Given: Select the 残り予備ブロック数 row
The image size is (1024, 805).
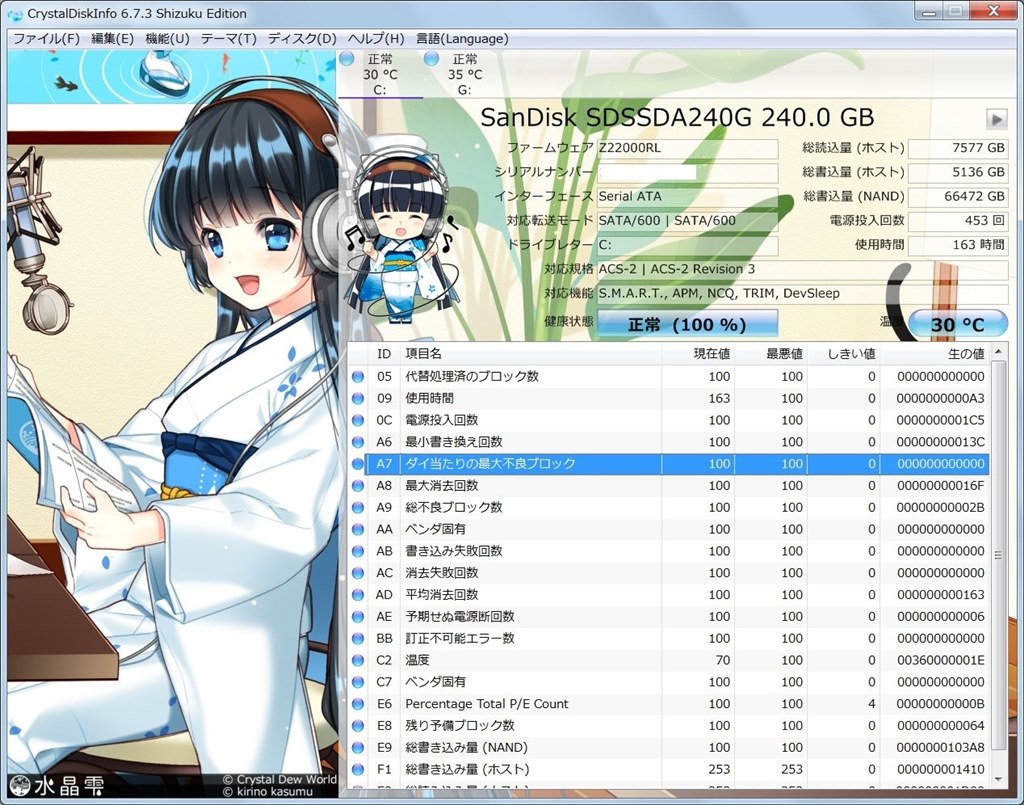Looking at the screenshot, I should click(669, 727).
